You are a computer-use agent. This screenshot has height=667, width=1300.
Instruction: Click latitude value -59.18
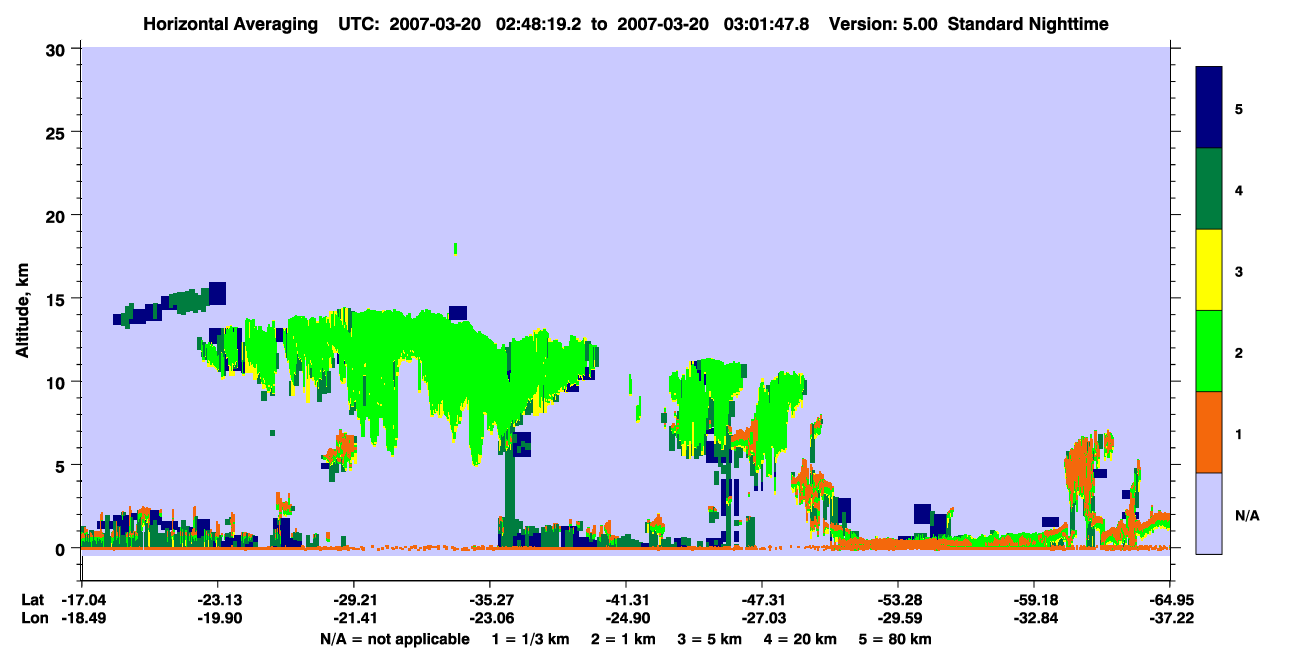coord(1034,600)
